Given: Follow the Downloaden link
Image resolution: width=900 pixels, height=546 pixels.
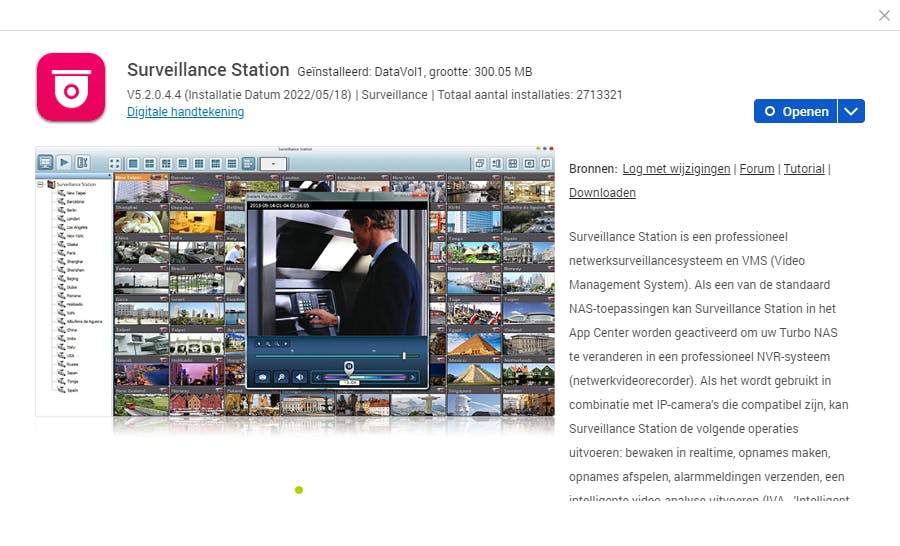Looking at the screenshot, I should [x=602, y=193].
